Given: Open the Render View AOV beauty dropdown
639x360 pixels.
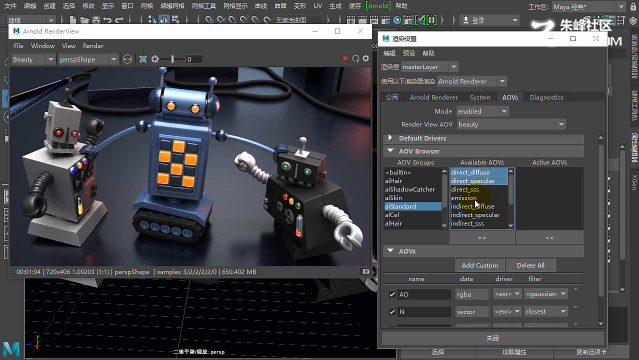Looking at the screenshot, I should point(511,124).
